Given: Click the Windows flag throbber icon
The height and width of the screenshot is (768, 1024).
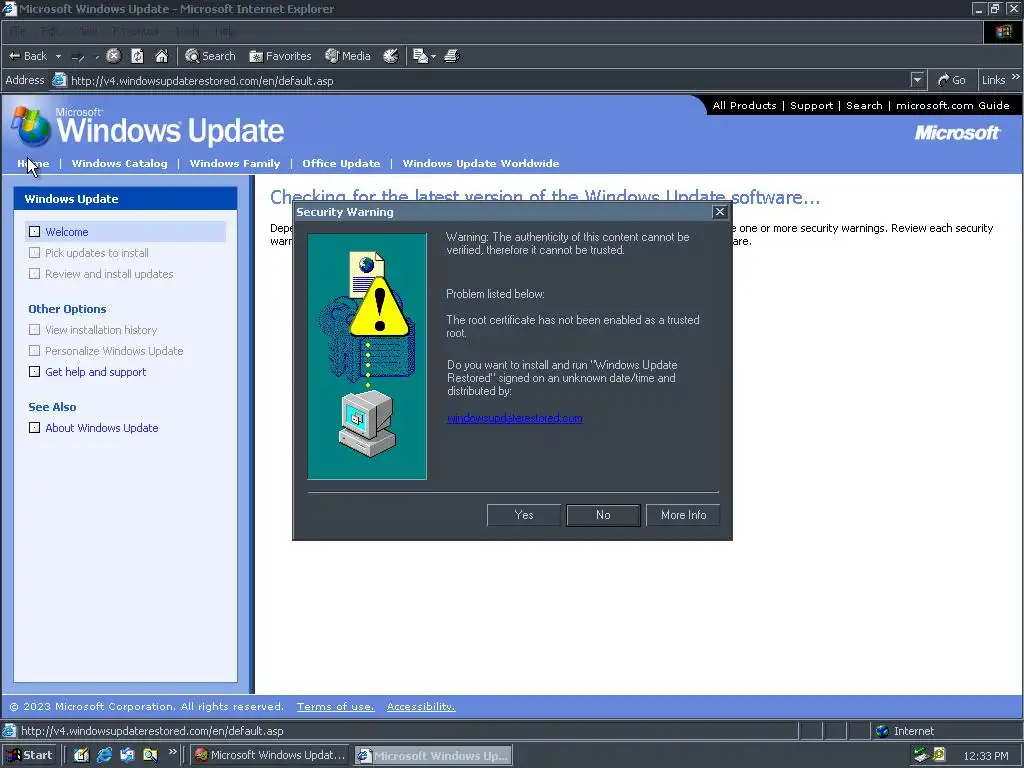Looking at the screenshot, I should 1003,31.
